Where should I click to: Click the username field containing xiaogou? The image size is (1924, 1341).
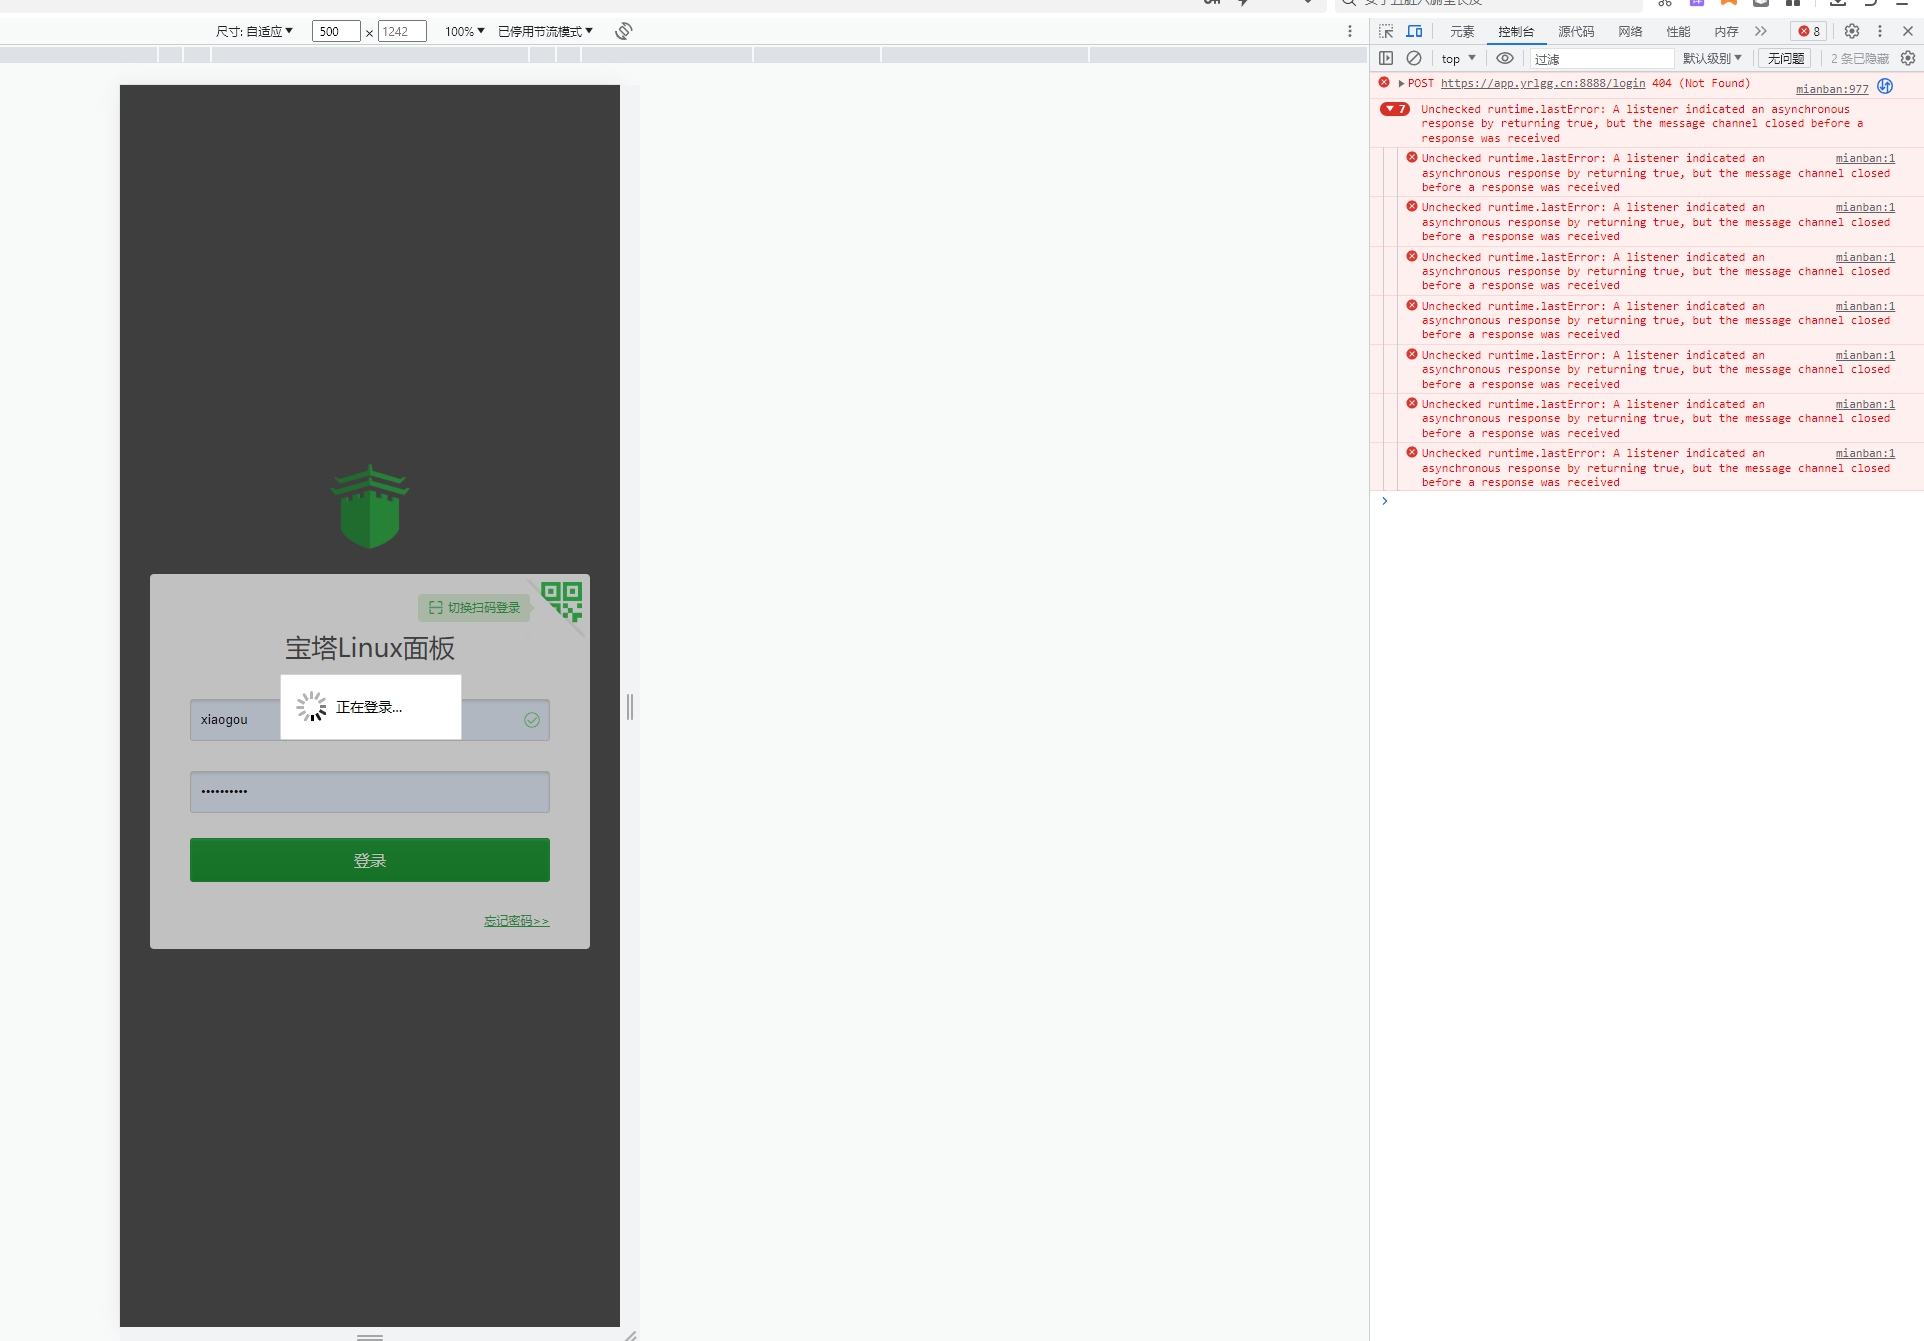tap(370, 720)
